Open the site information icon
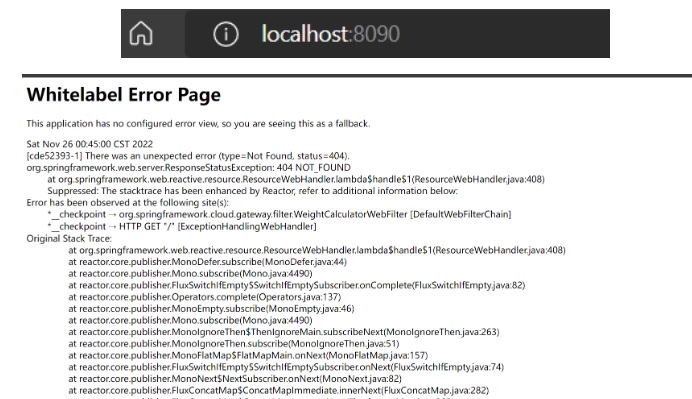Viewport: 692px width, 399px height. [226, 34]
